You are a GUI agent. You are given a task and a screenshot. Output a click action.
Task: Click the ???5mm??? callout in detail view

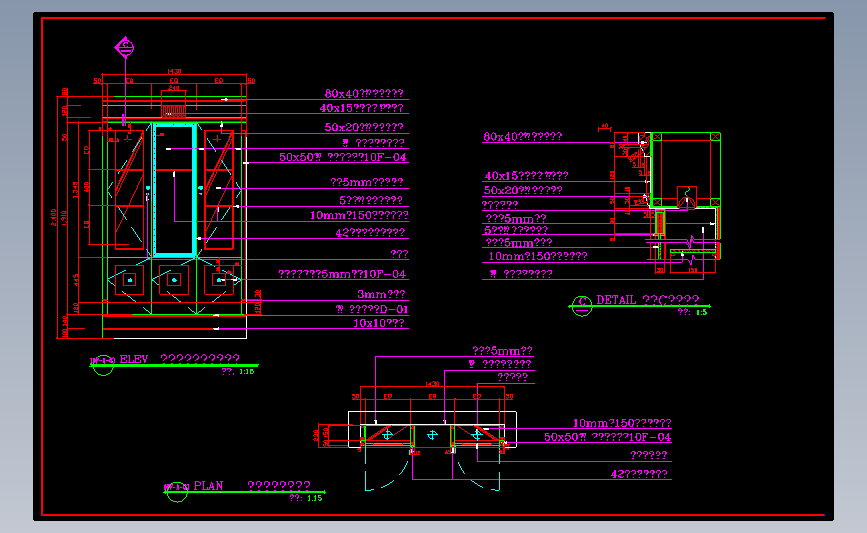click(x=519, y=243)
